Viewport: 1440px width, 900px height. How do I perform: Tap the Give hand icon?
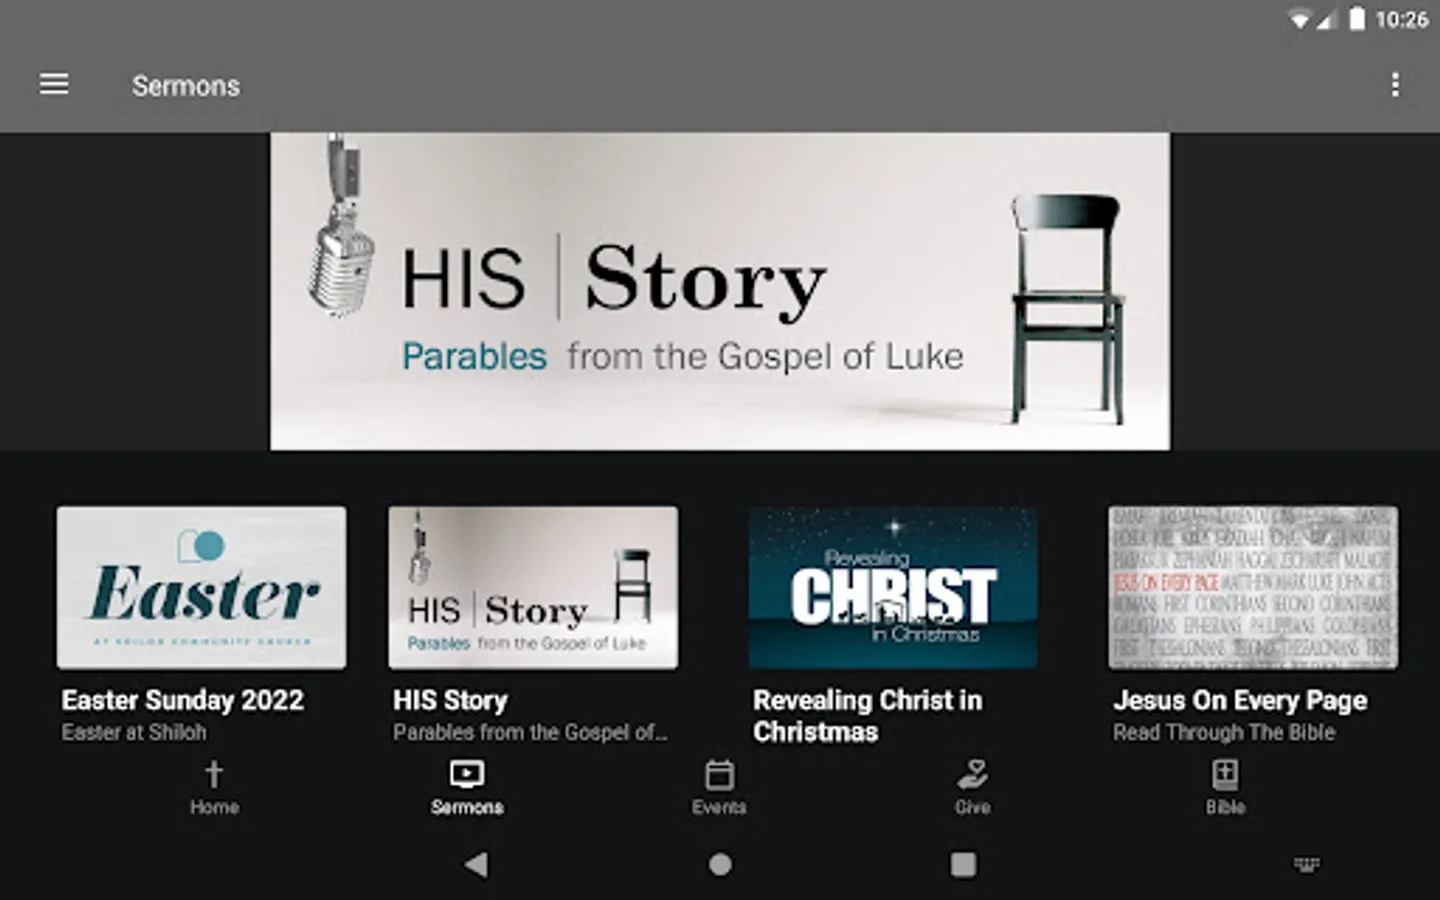click(972, 774)
